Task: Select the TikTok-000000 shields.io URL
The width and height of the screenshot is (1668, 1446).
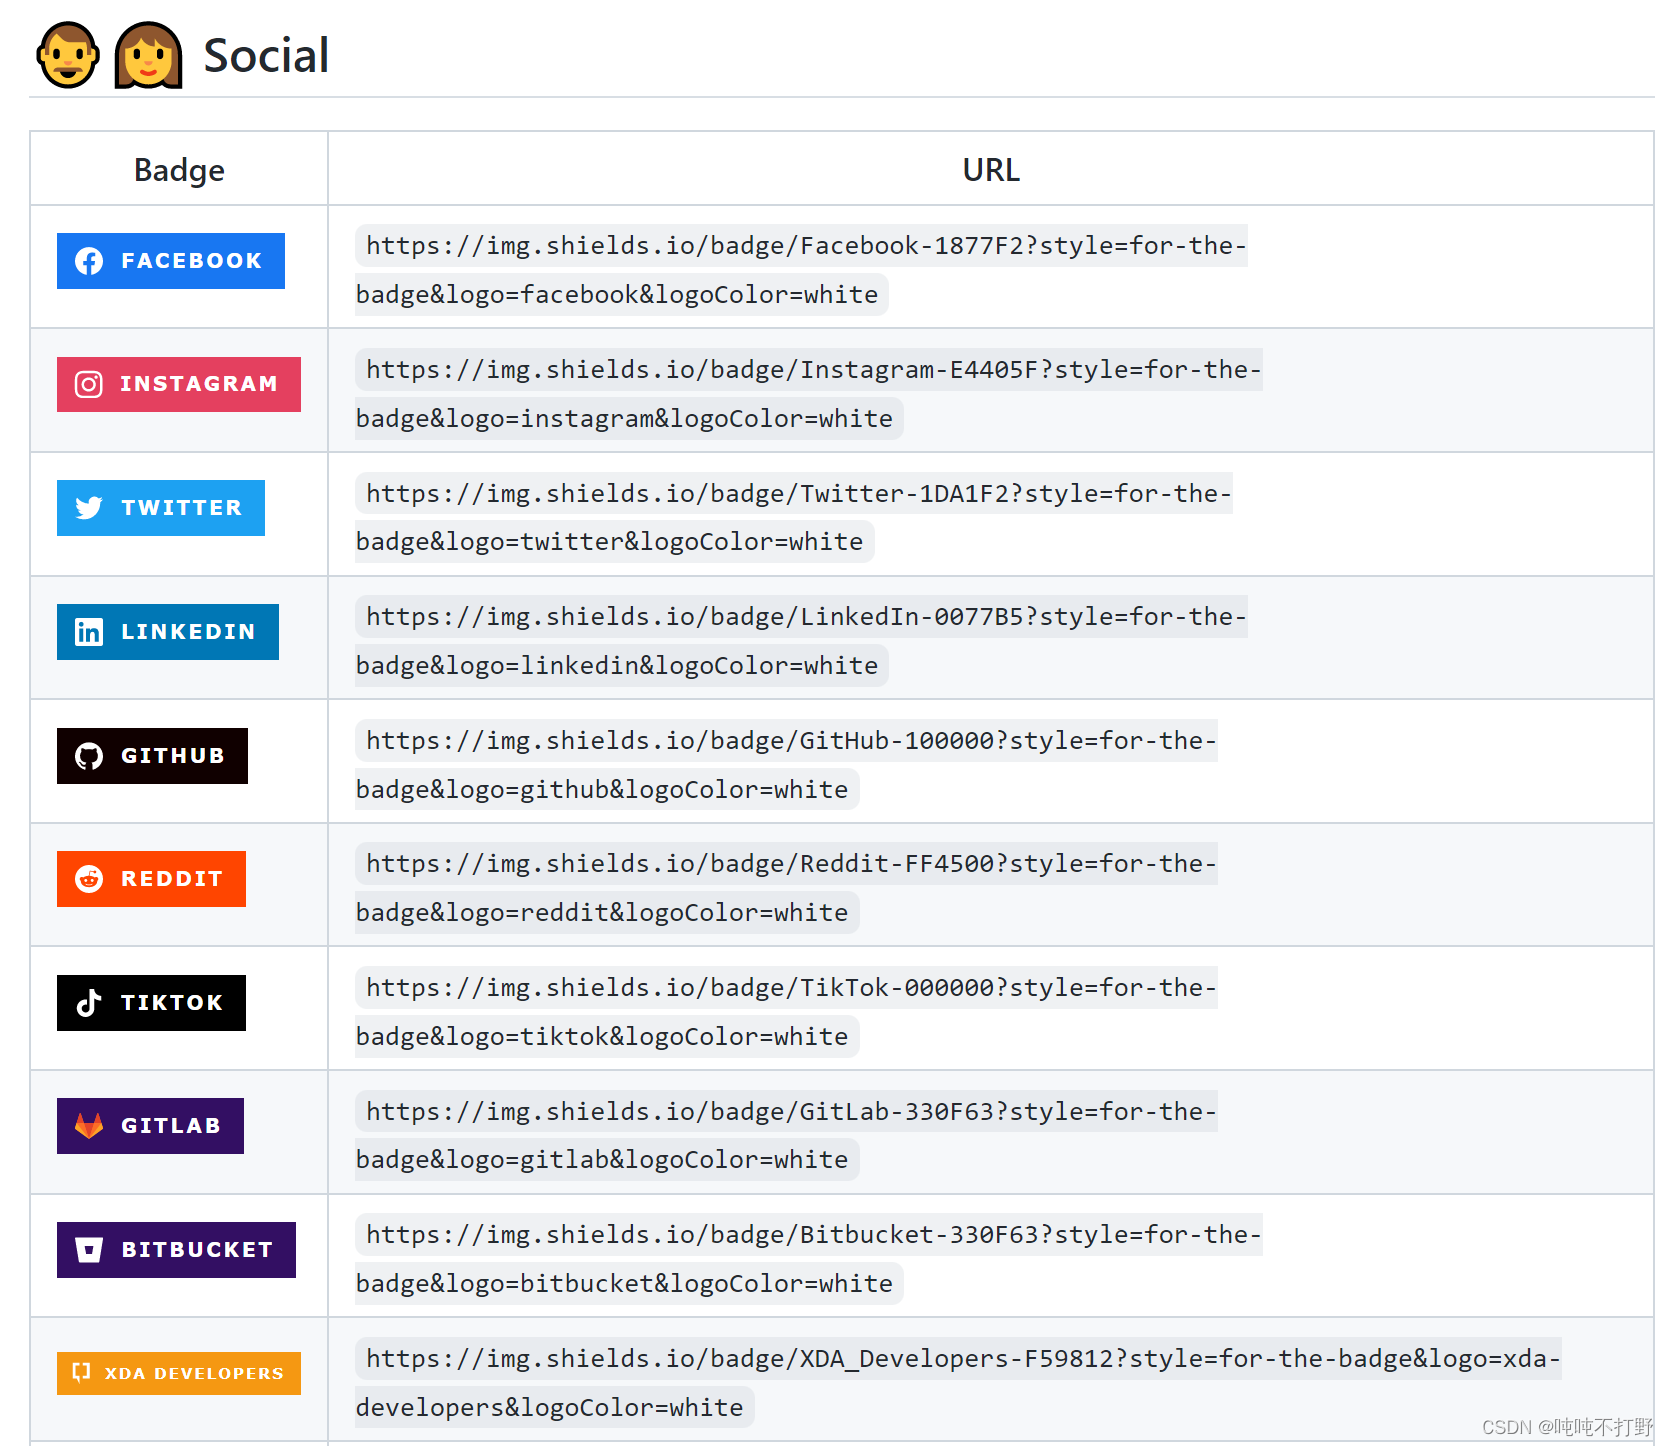Action: click(786, 1012)
